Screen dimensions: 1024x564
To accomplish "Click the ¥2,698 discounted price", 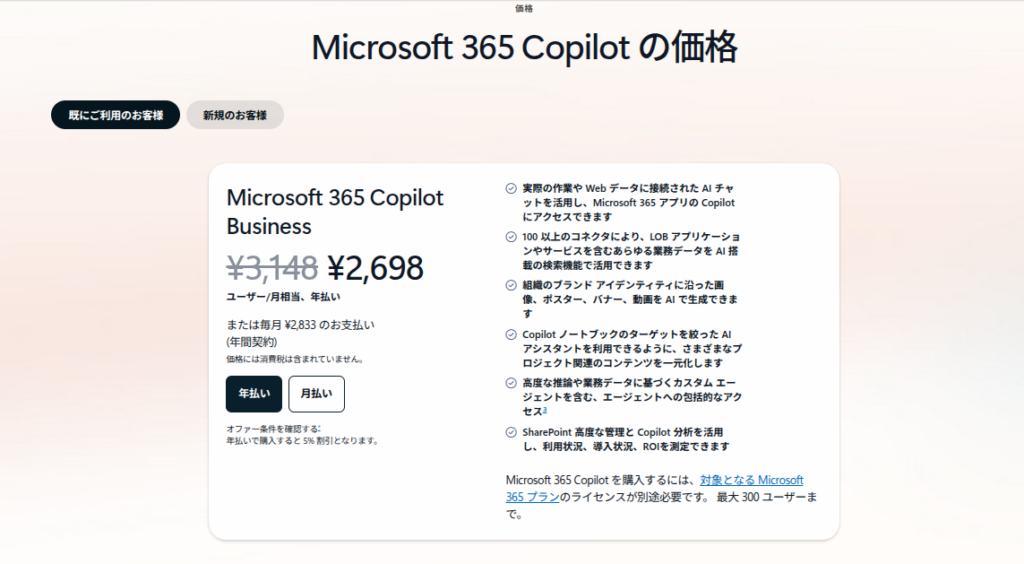I will [x=375, y=267].
